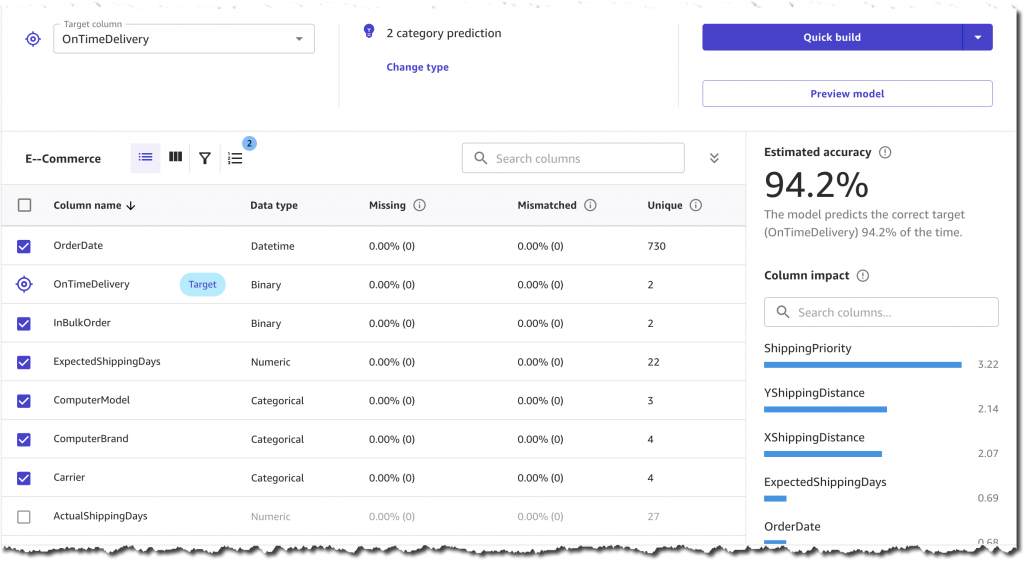Click magnifier icon in Column impact search
The width and height of the screenshot is (1024, 561).
coord(783,312)
